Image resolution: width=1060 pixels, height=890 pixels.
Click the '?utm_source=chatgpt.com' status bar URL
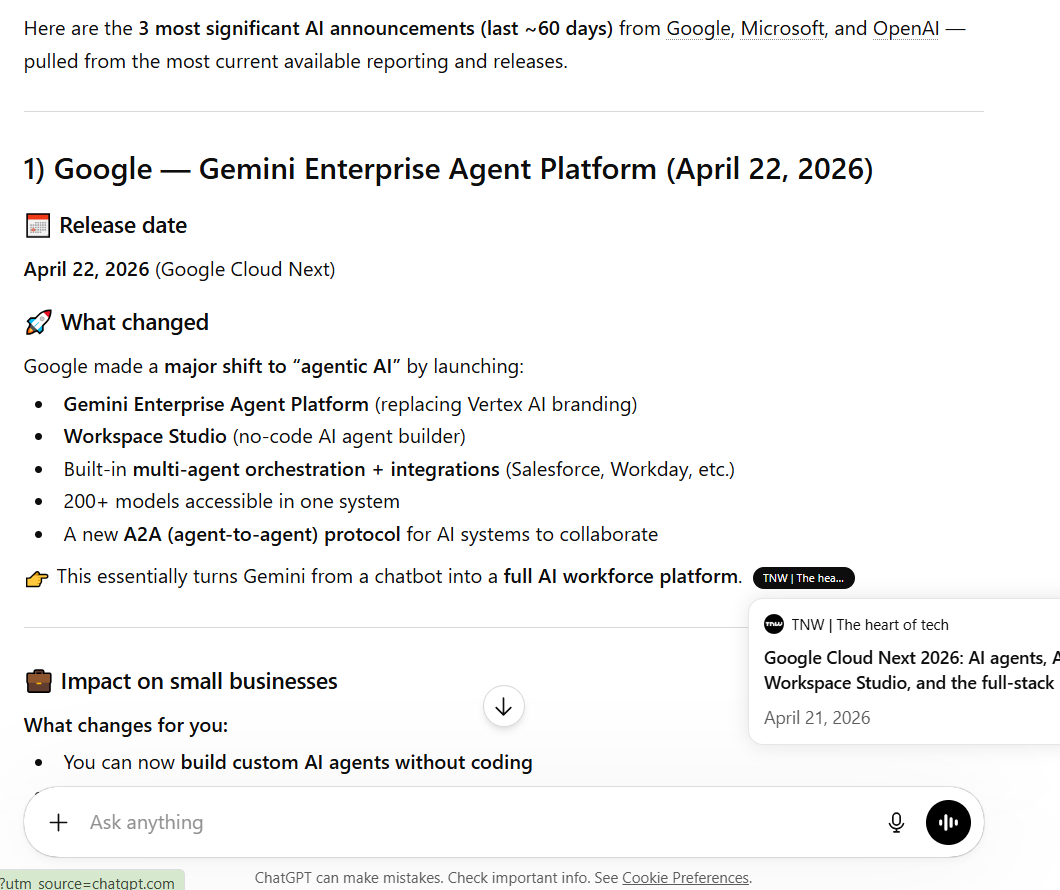coord(87,883)
